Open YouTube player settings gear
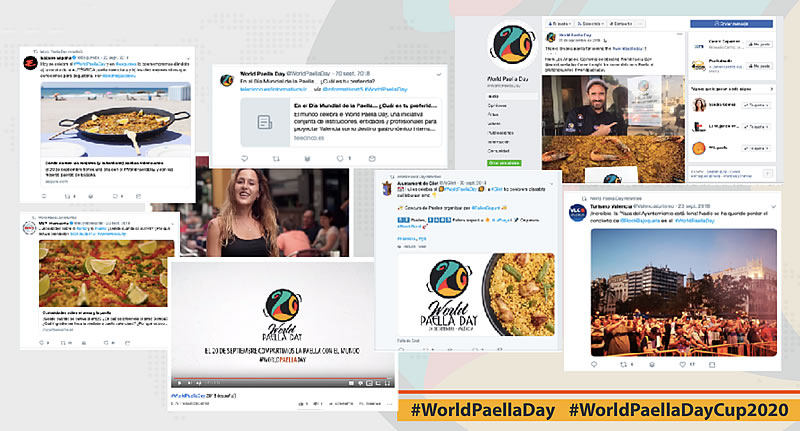This screenshot has width=800, height=431. 360,383
